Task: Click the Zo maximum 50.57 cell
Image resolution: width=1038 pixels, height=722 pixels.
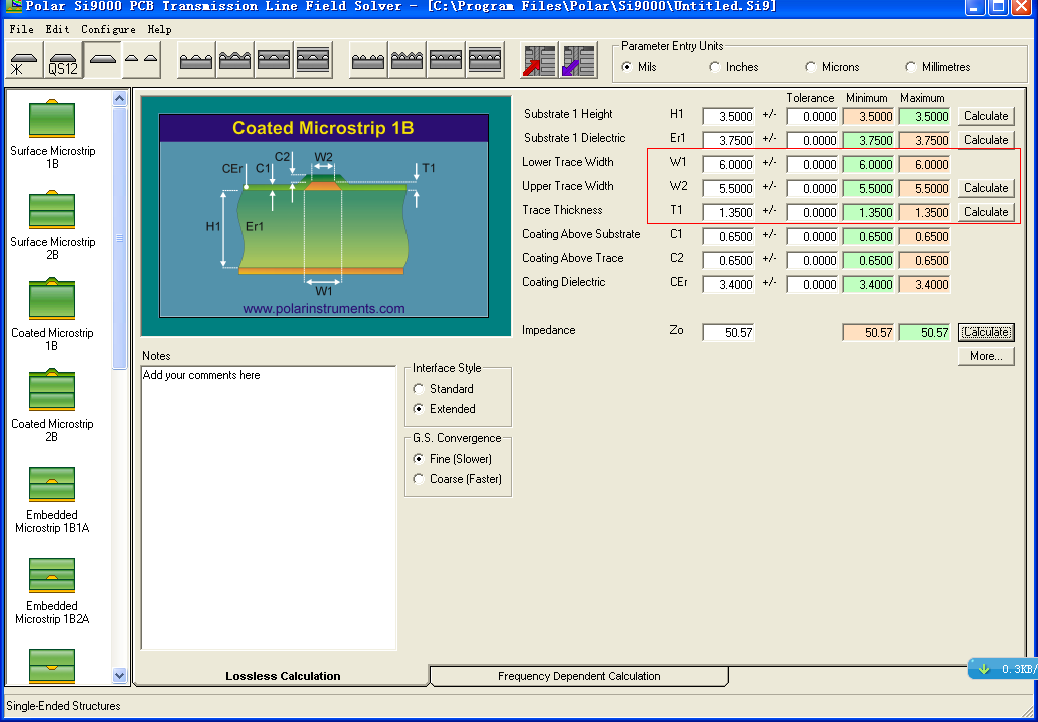Action: 924,332
